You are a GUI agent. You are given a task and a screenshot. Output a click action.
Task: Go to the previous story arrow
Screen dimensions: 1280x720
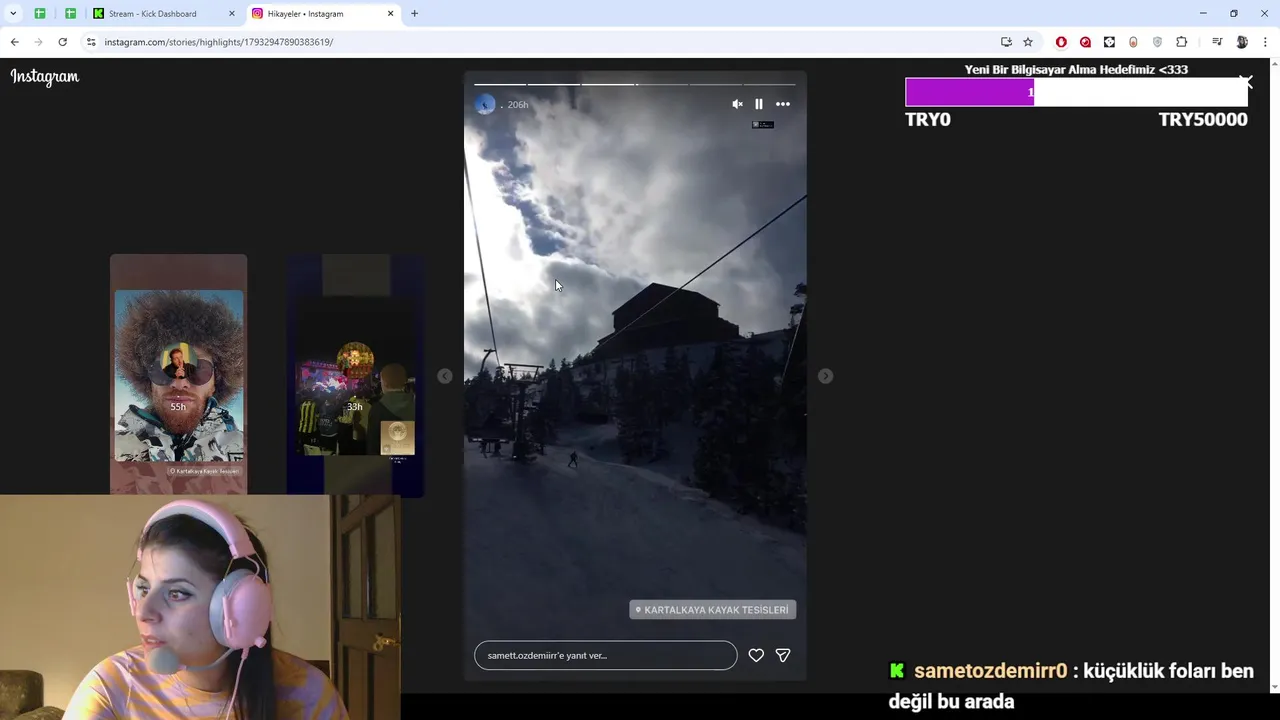(x=445, y=376)
